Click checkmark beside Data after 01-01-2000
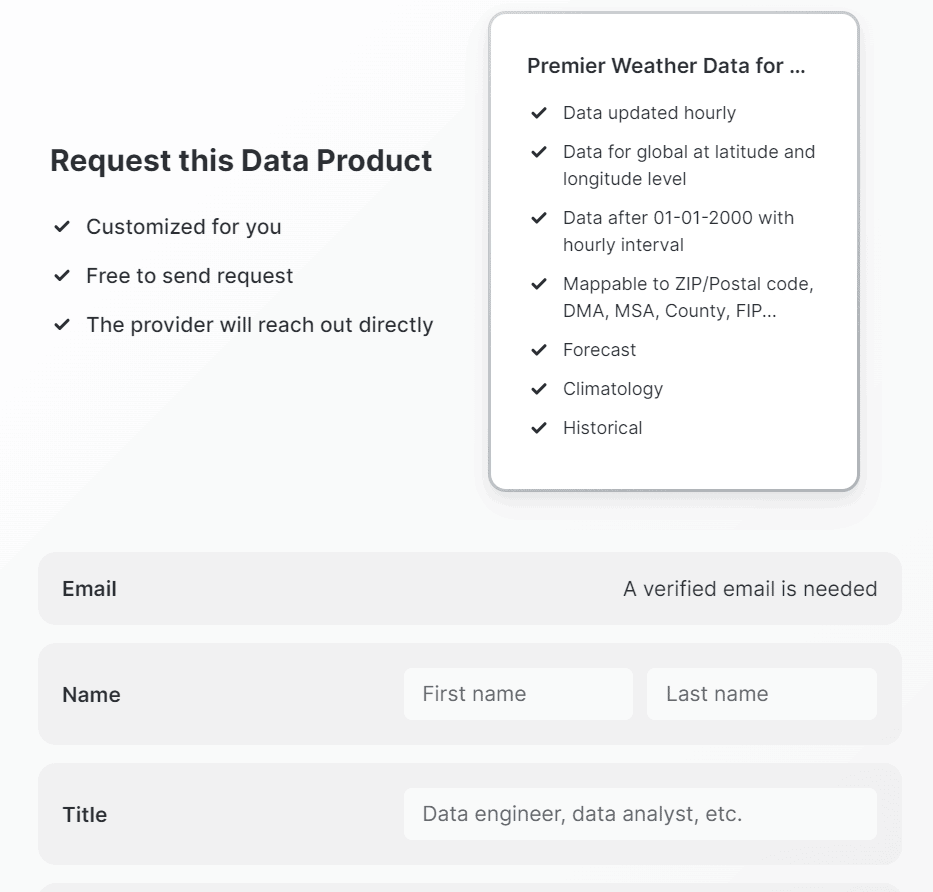 [538, 218]
